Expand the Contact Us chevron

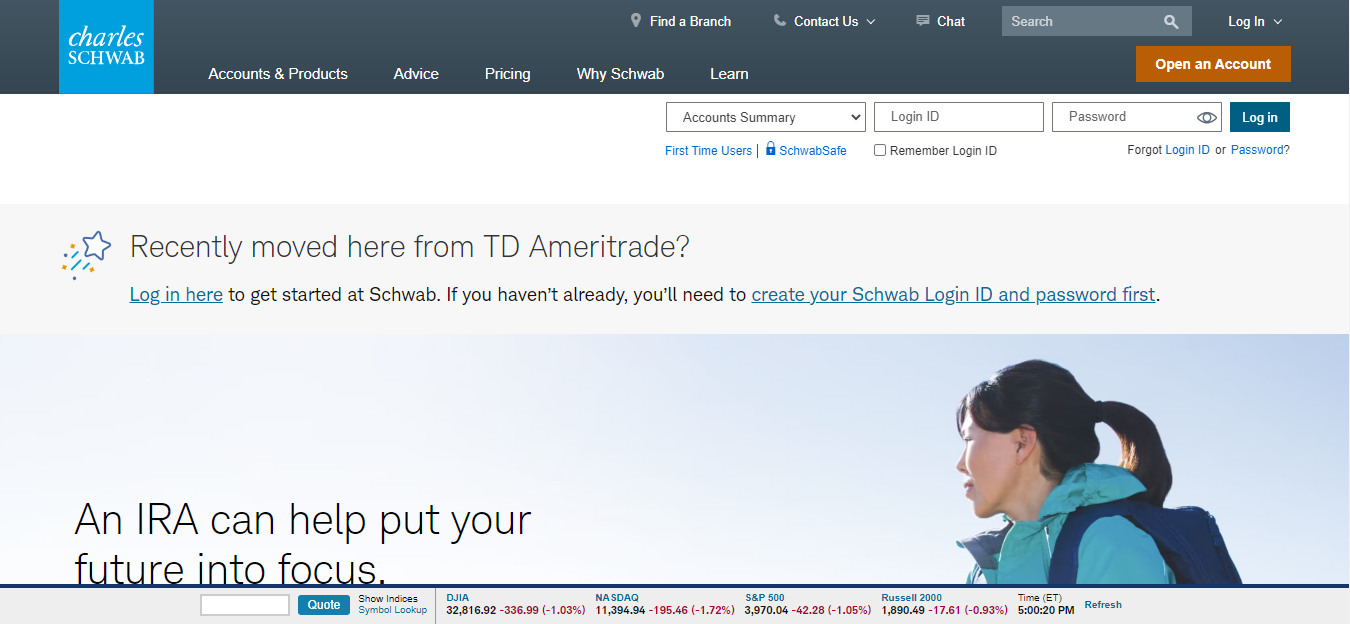coord(870,22)
